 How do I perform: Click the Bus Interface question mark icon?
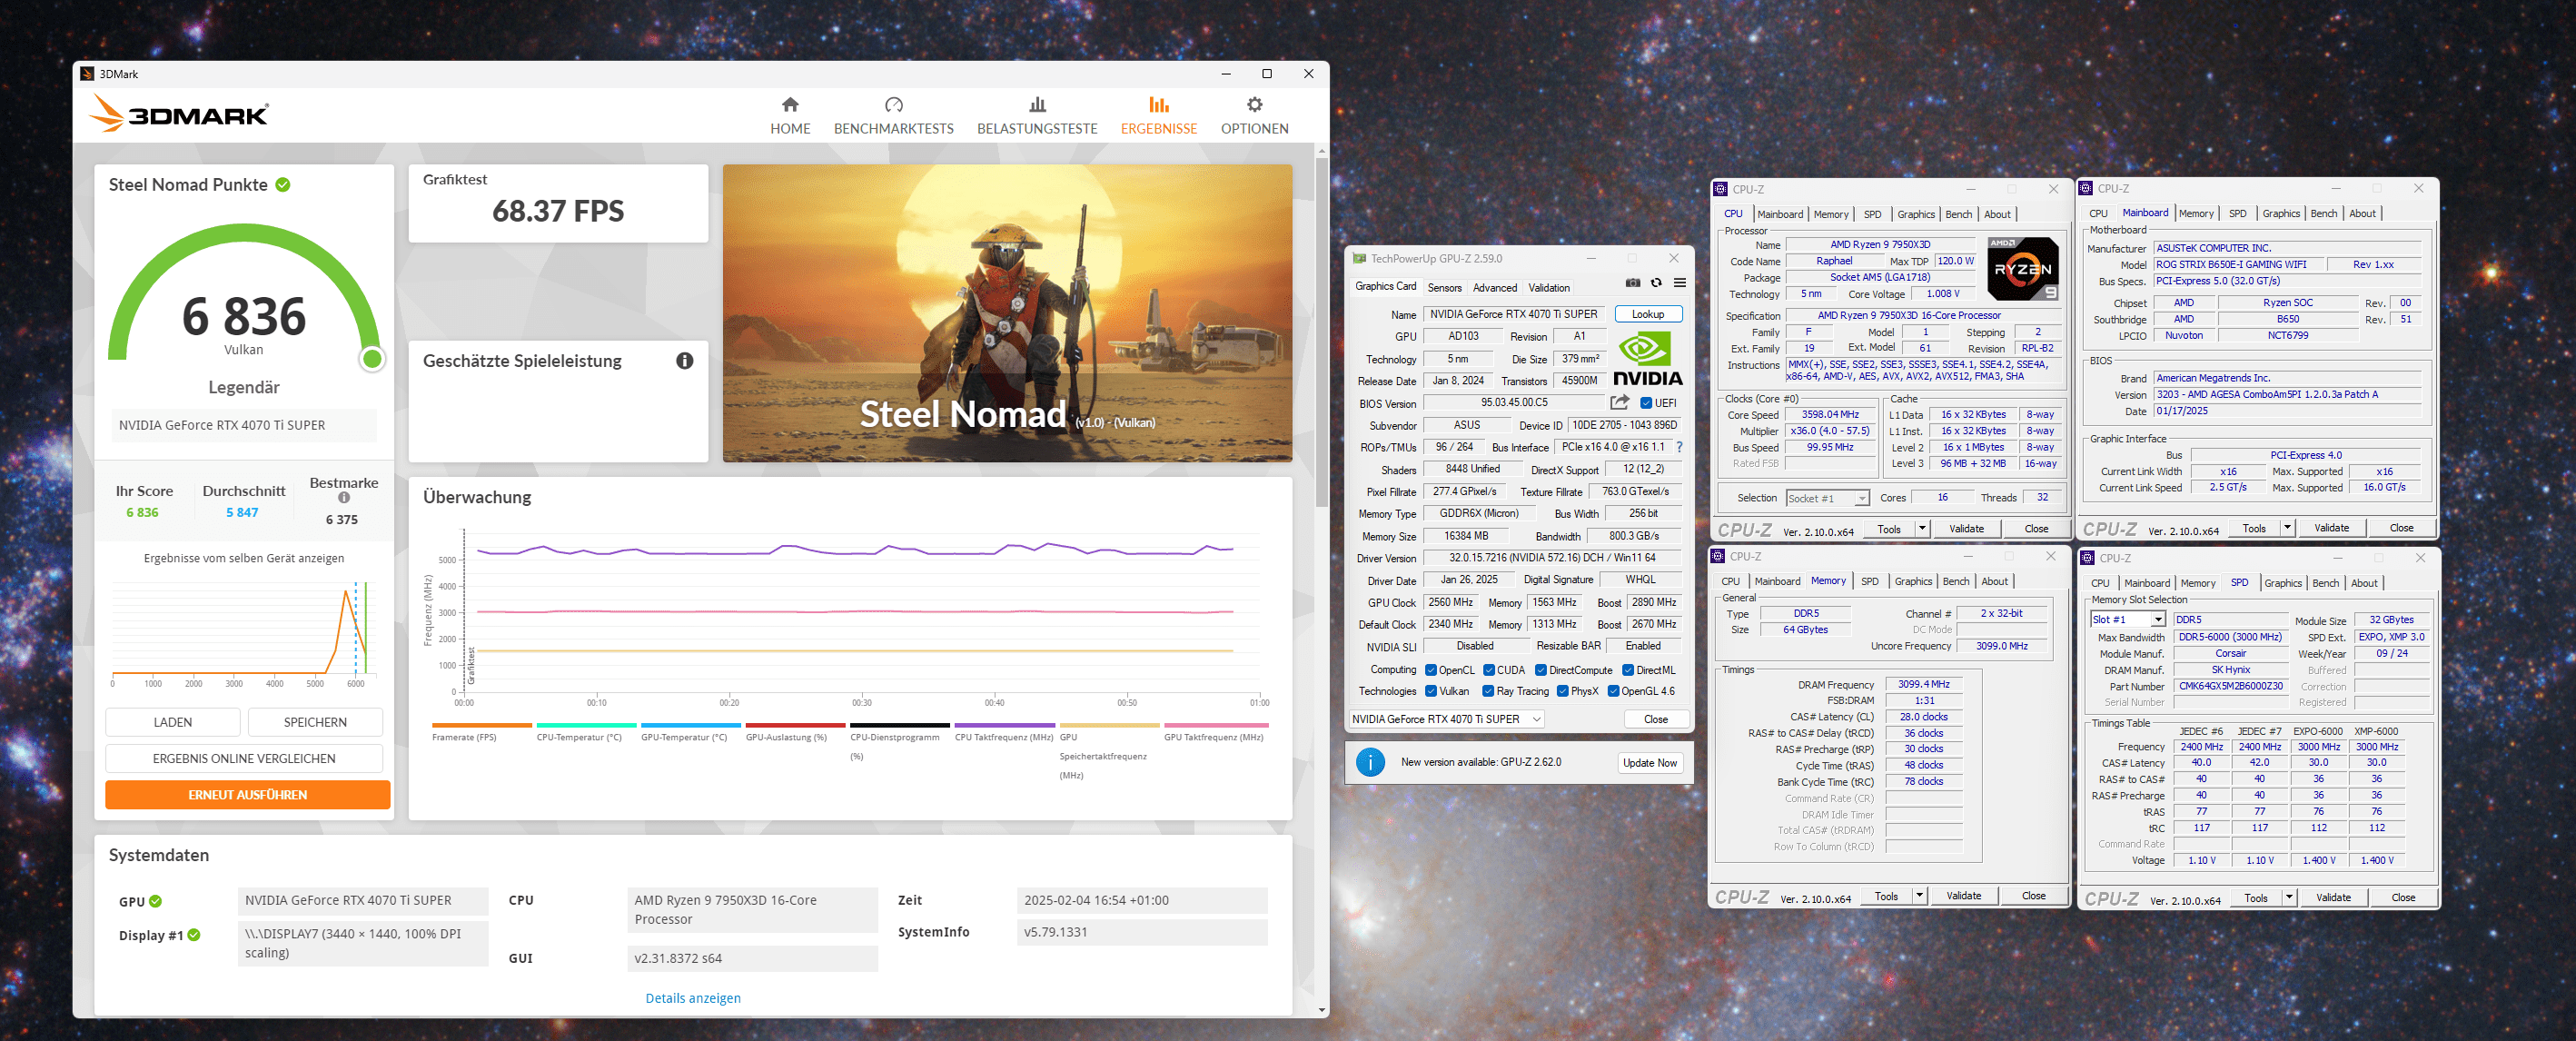click(1679, 447)
